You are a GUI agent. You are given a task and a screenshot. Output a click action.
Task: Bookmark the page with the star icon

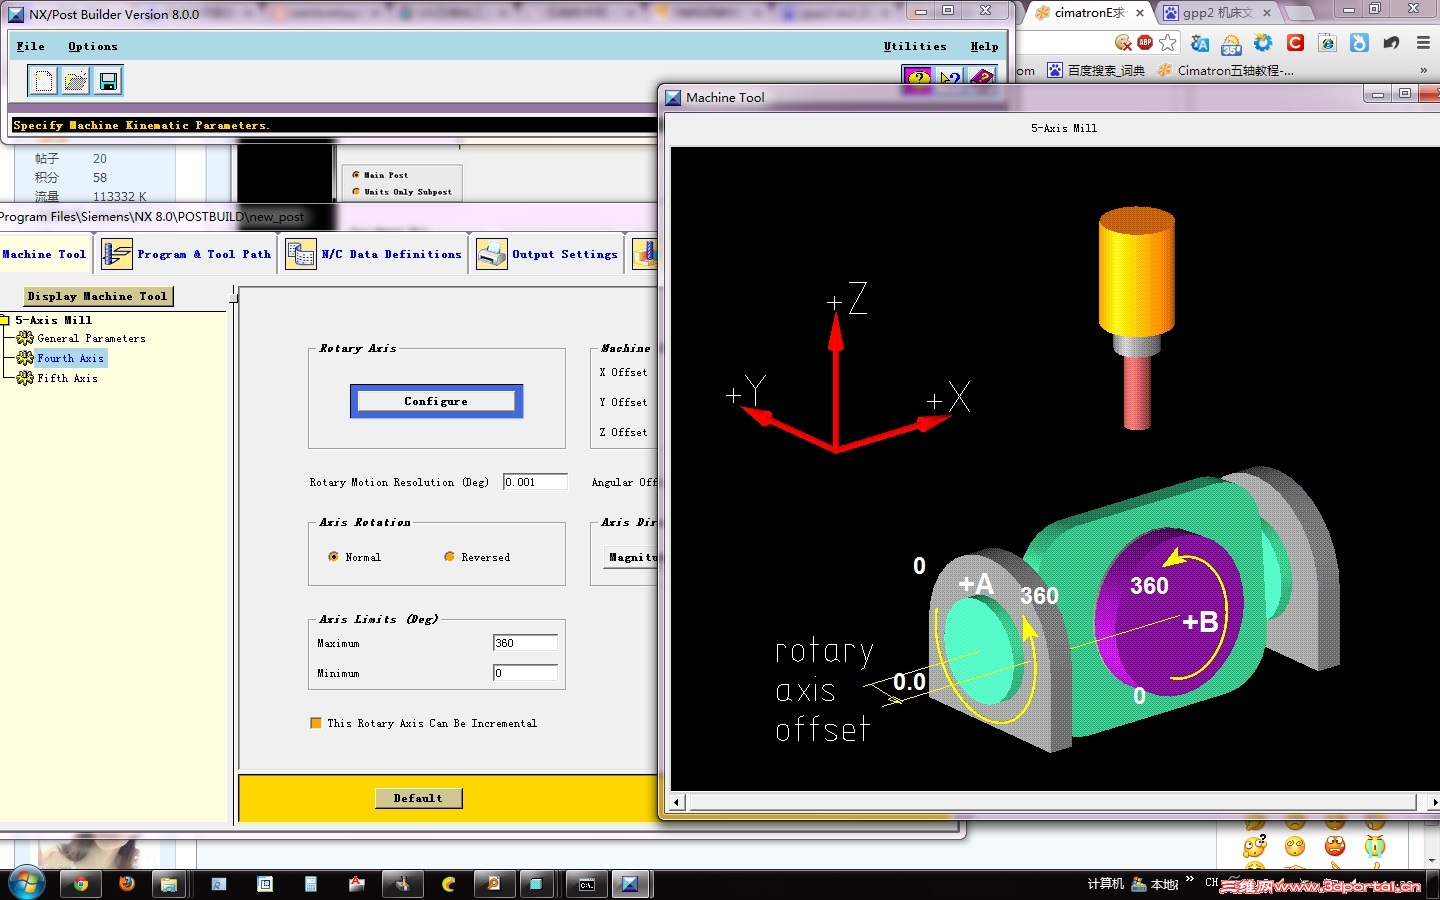tap(1168, 42)
